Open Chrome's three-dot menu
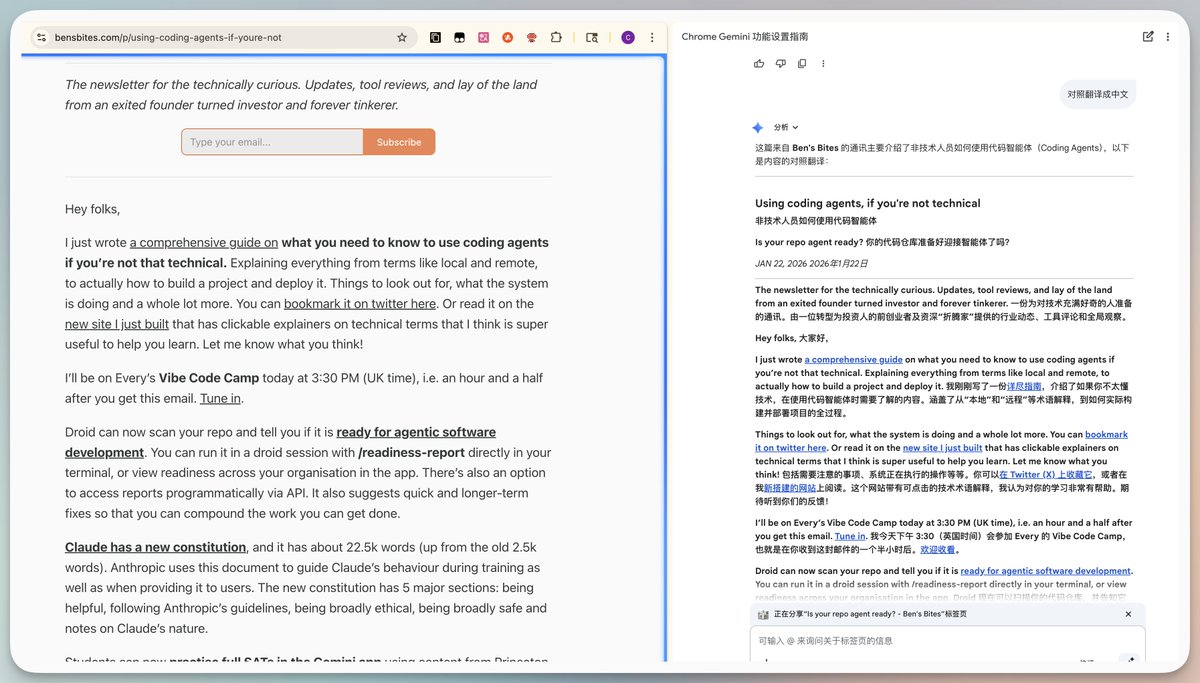The height and width of the screenshot is (683, 1200). tap(652, 38)
